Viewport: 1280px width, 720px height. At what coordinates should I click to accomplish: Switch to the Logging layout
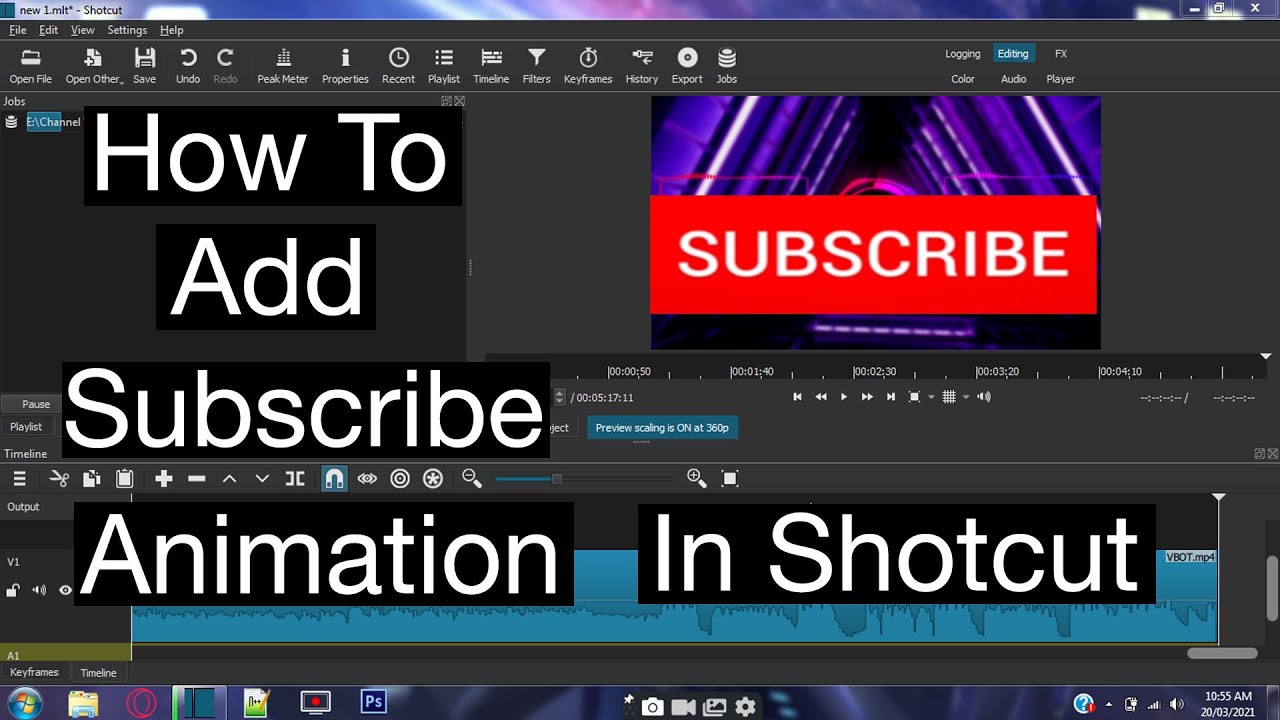(x=963, y=54)
